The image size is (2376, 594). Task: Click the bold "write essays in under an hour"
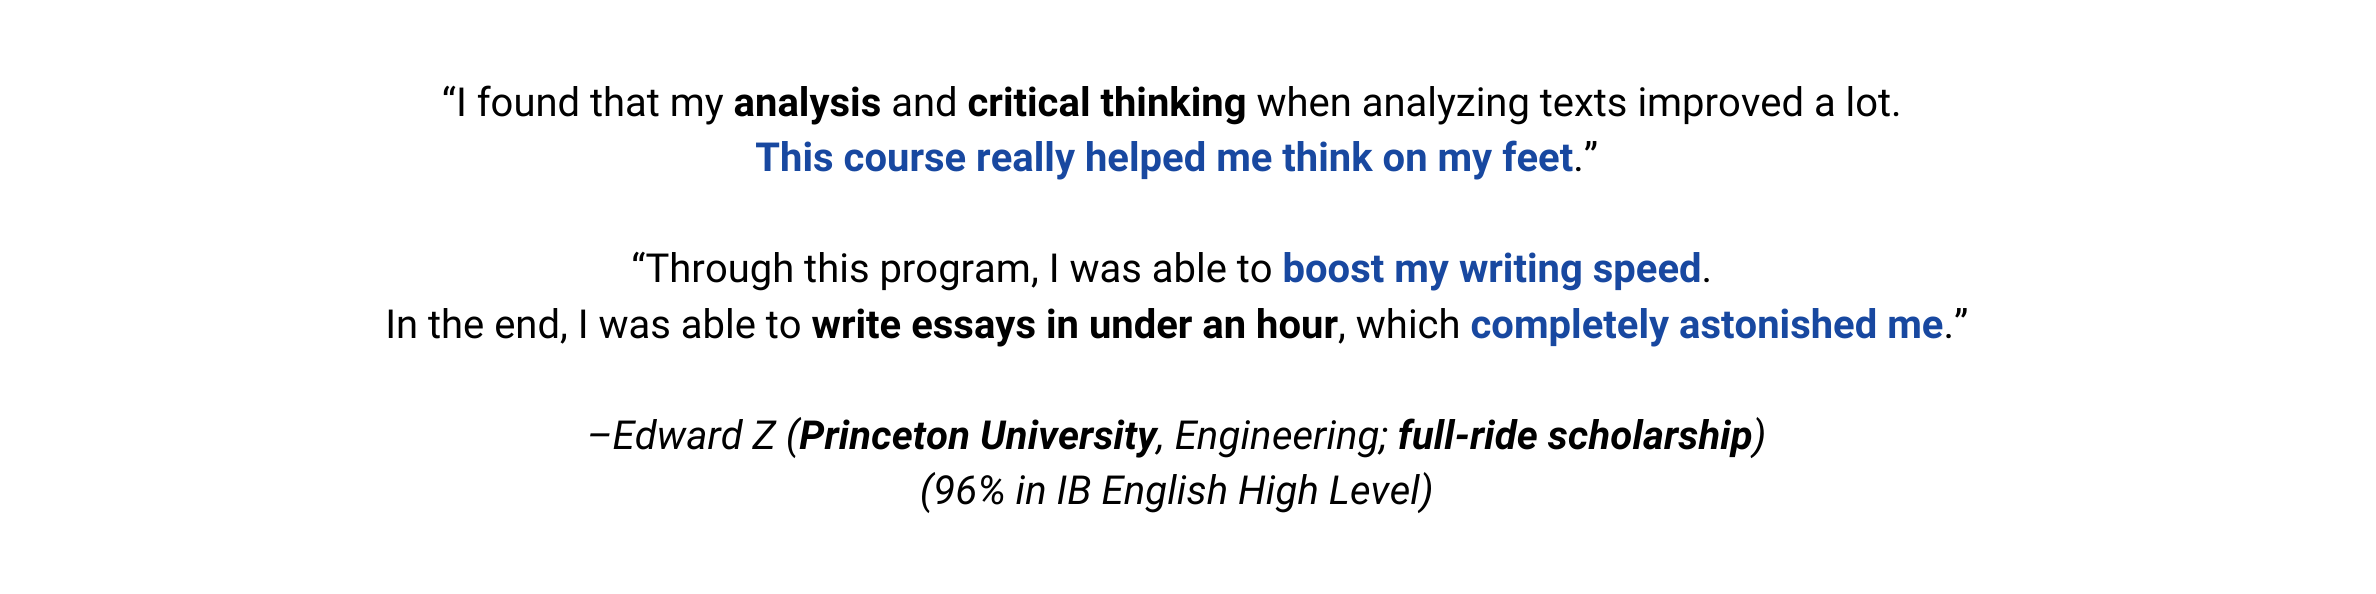[x=1074, y=325]
